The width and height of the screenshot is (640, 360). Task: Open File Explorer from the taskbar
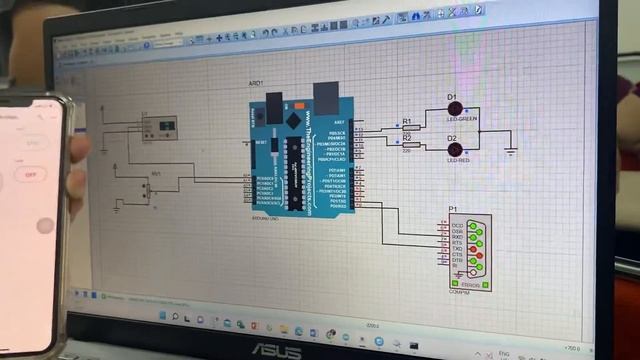(x=284, y=329)
